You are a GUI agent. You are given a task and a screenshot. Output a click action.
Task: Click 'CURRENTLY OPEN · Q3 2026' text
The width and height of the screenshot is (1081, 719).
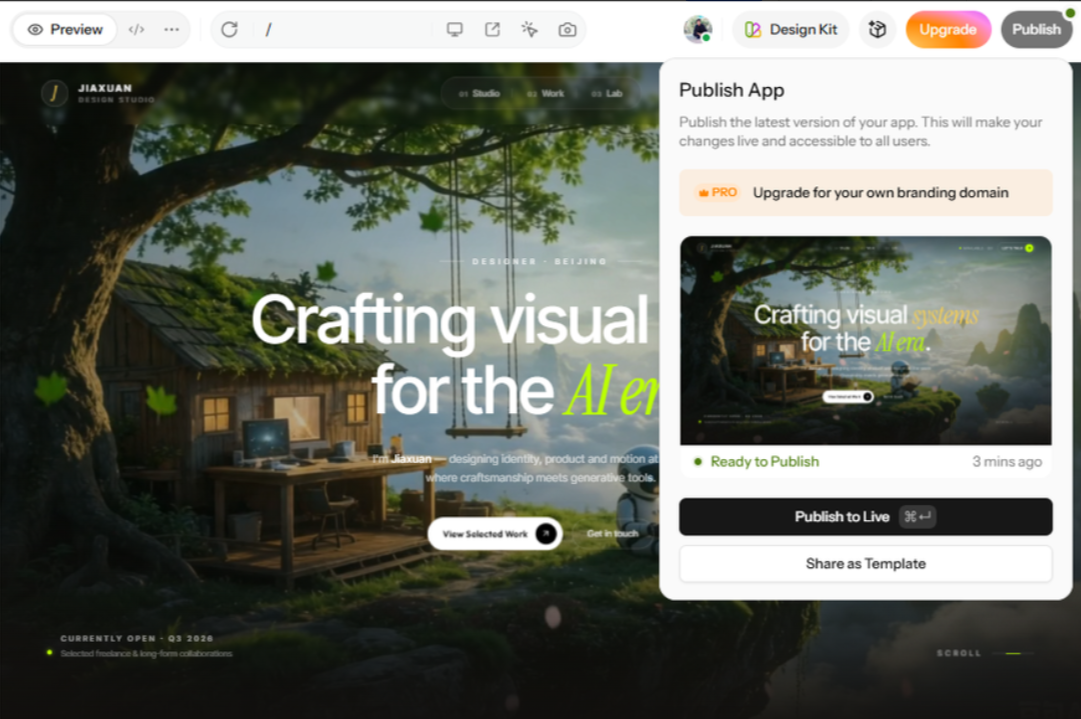[137, 638]
